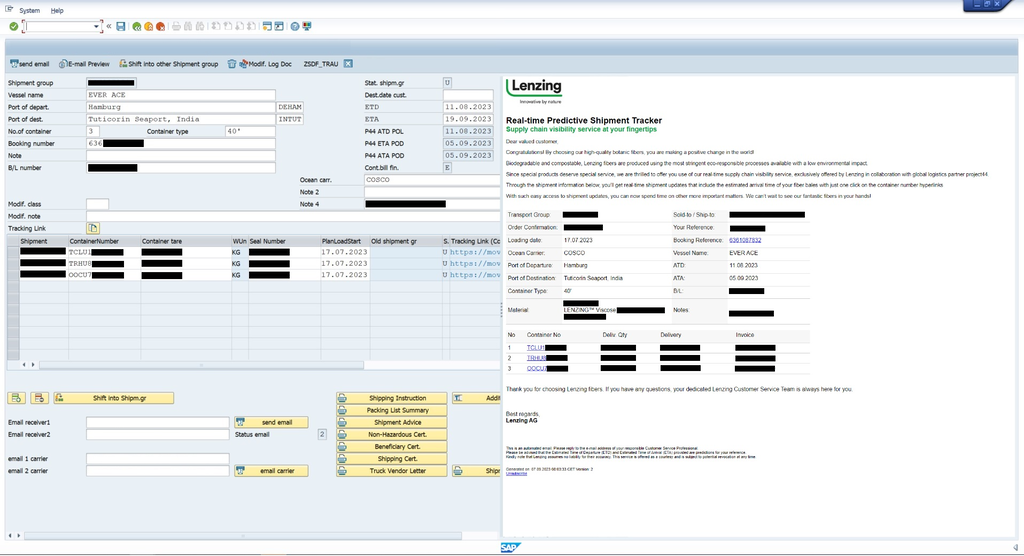
Task: Click inside the email 1 carrier field
Action: (157, 459)
